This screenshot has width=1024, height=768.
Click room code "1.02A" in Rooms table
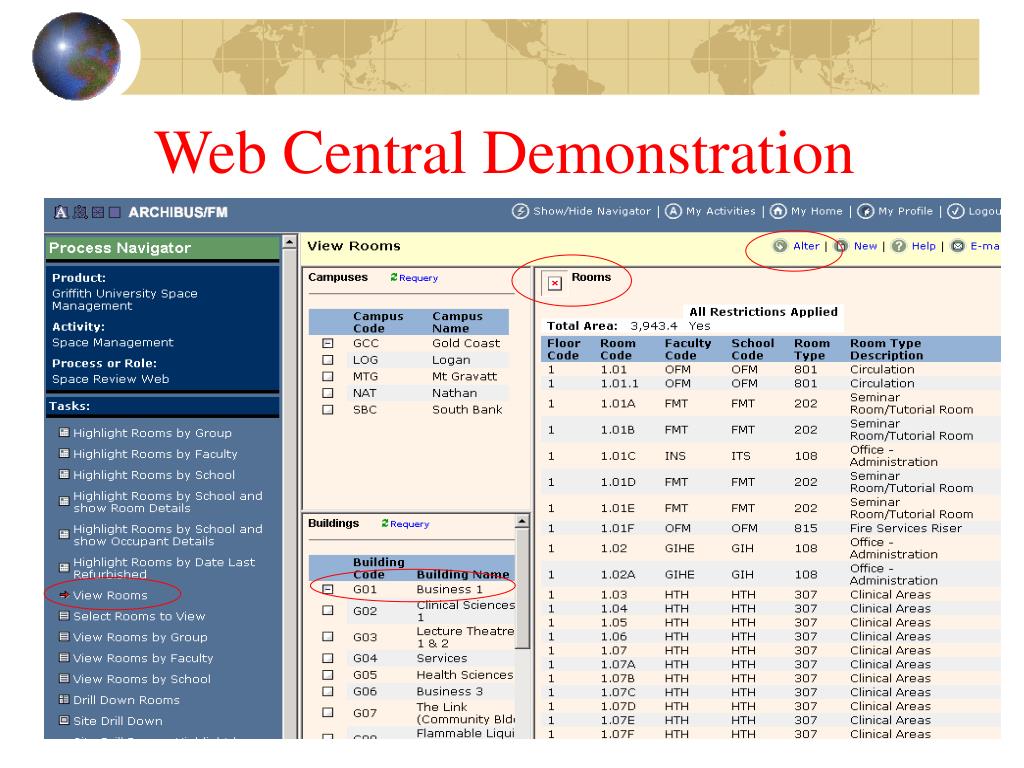(618, 574)
